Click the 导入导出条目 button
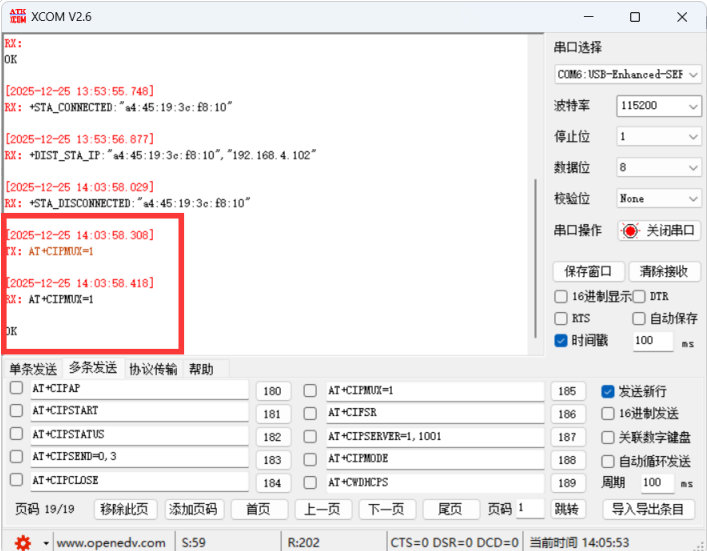The width and height of the screenshot is (707, 551). [648, 510]
